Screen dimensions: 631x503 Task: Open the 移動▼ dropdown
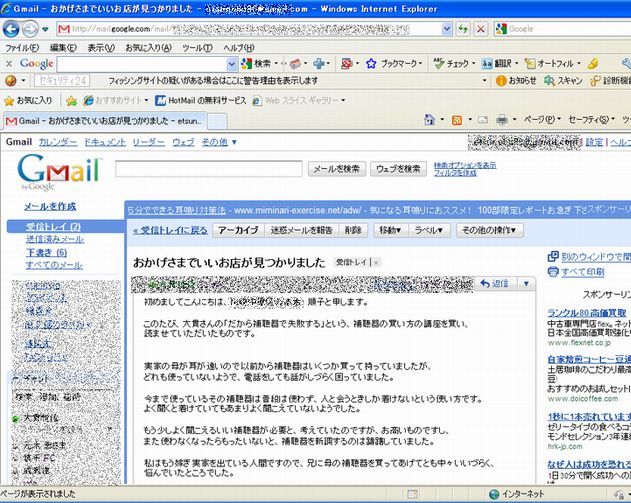point(390,230)
